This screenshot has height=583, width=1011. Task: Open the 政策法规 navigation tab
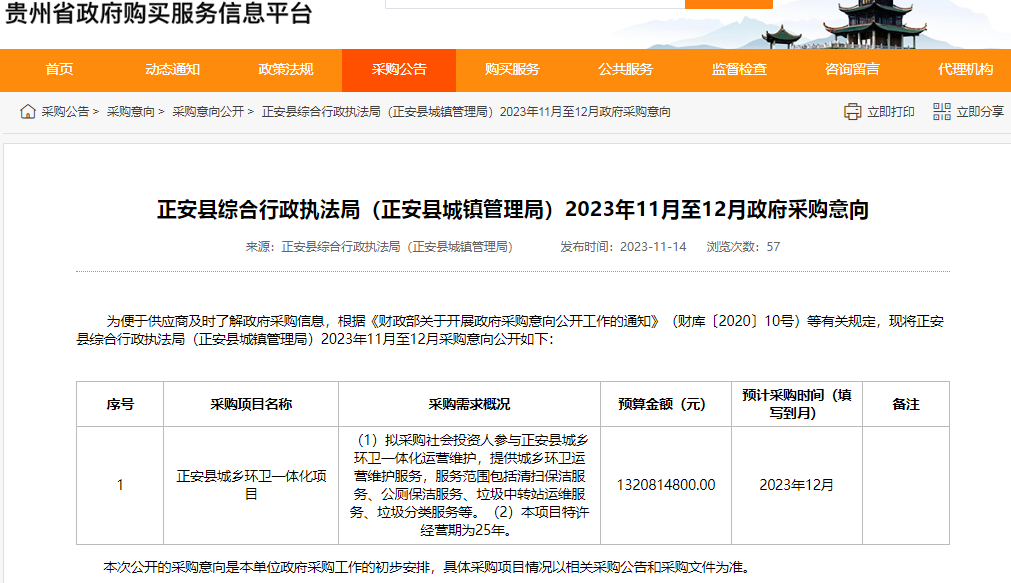(x=286, y=70)
